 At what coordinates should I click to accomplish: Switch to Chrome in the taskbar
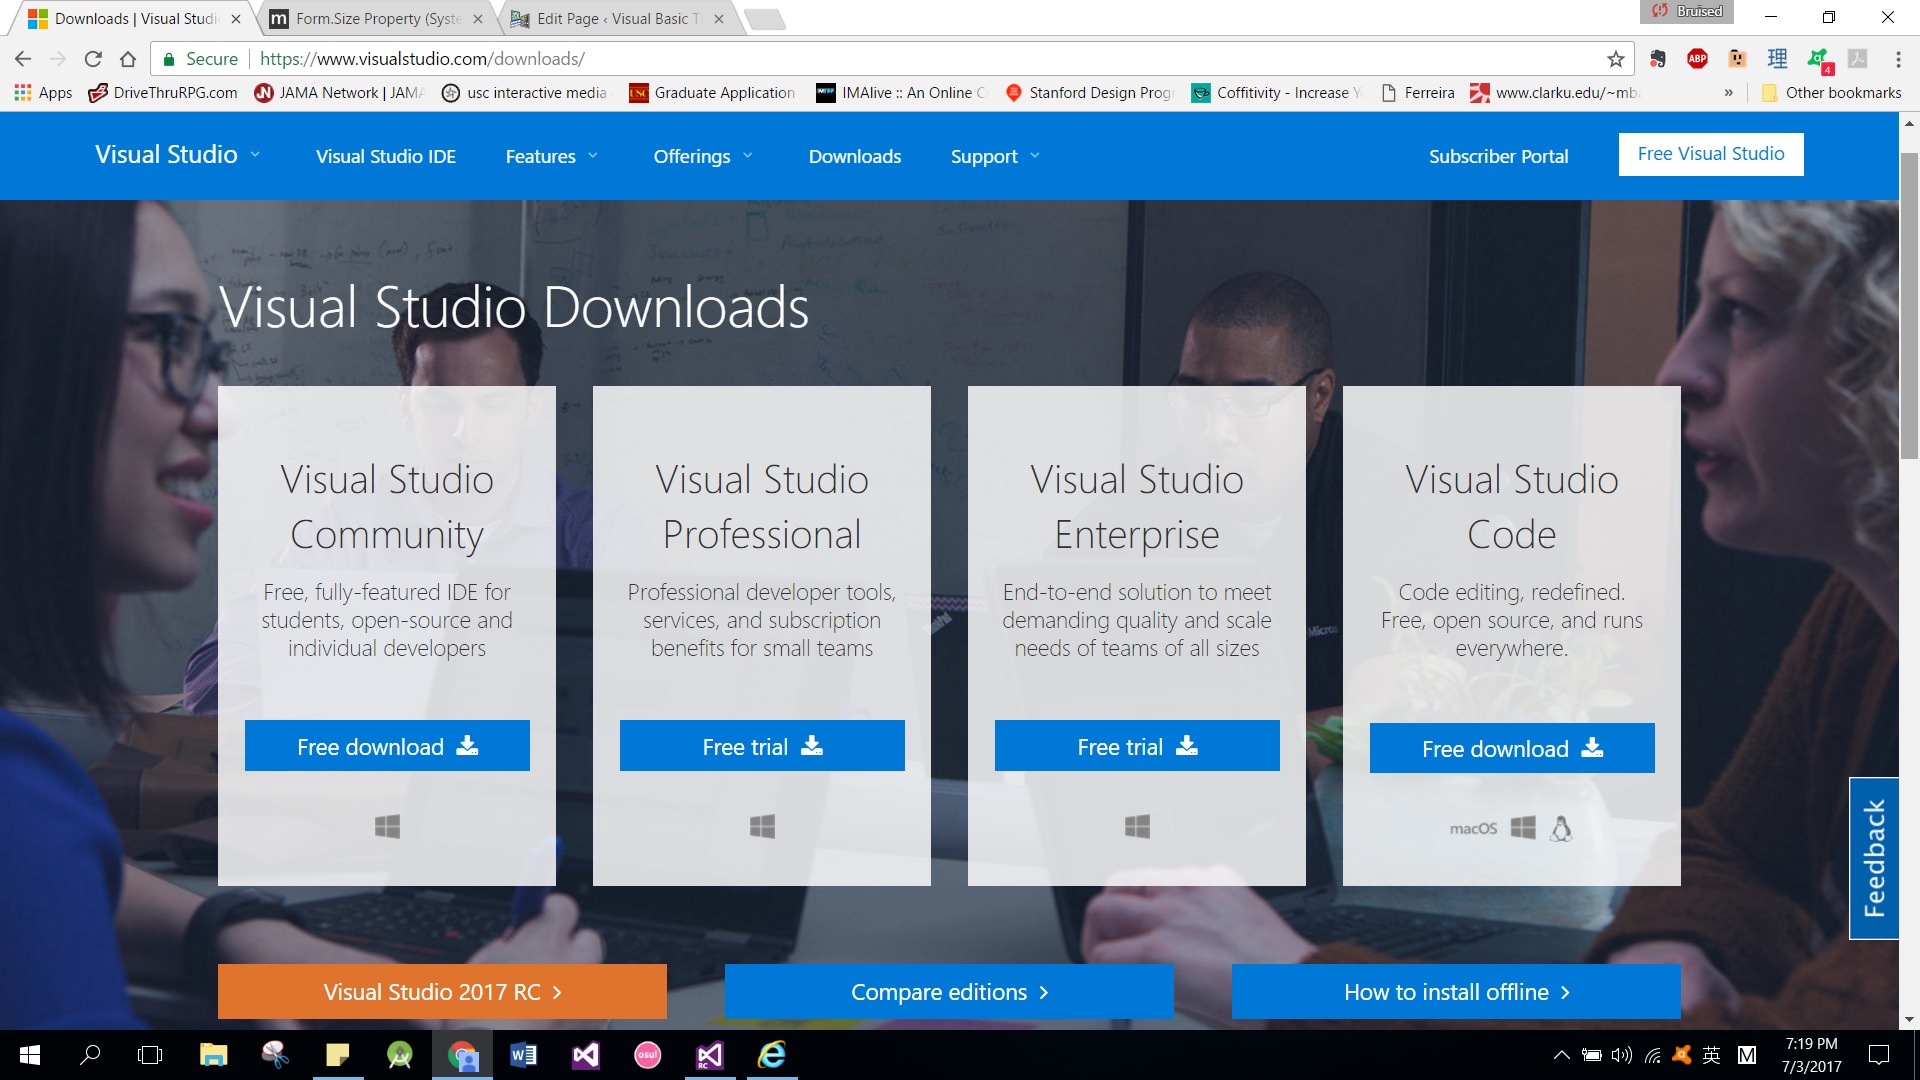click(x=462, y=1055)
